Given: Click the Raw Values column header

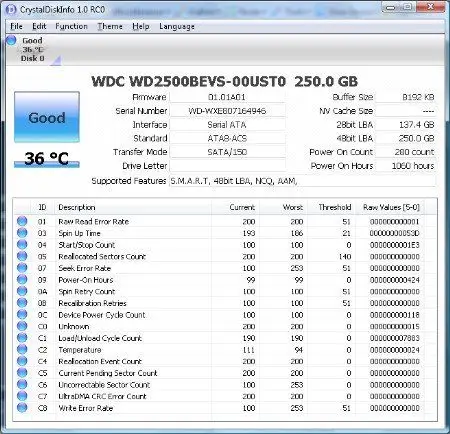Looking at the screenshot, I should (390, 207).
